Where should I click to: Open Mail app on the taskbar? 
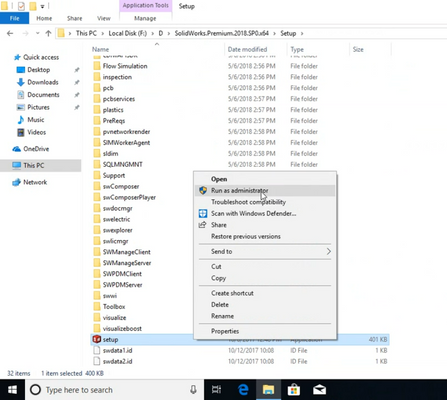(319, 390)
